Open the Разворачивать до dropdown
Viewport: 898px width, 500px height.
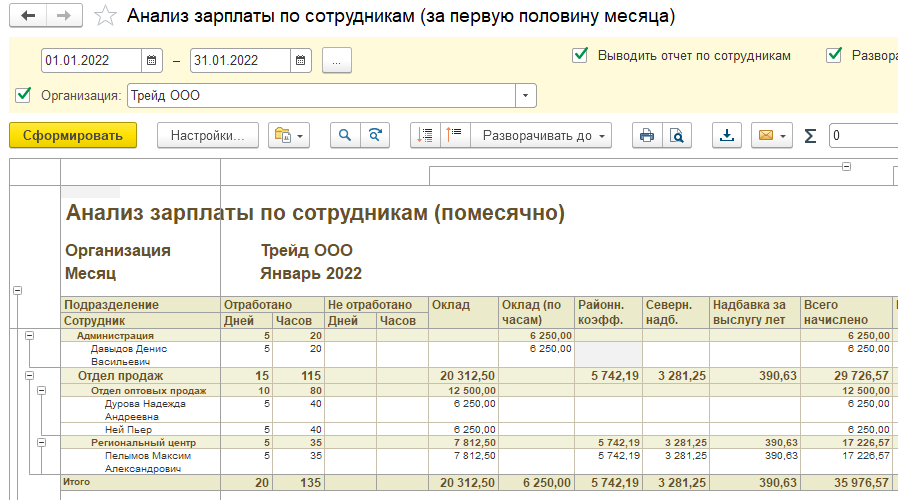point(541,136)
